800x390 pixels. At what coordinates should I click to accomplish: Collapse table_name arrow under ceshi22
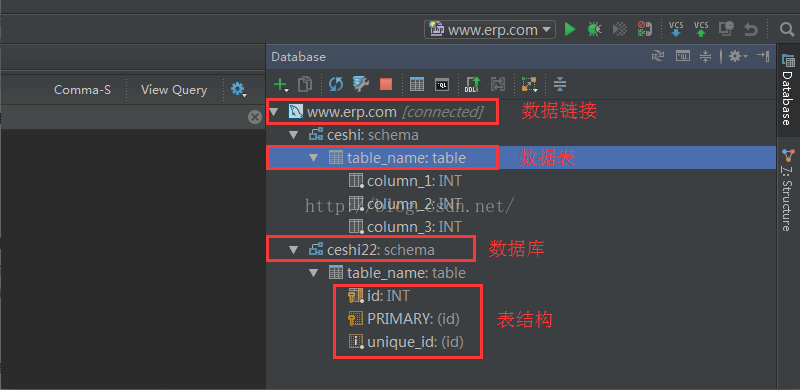[314, 273]
